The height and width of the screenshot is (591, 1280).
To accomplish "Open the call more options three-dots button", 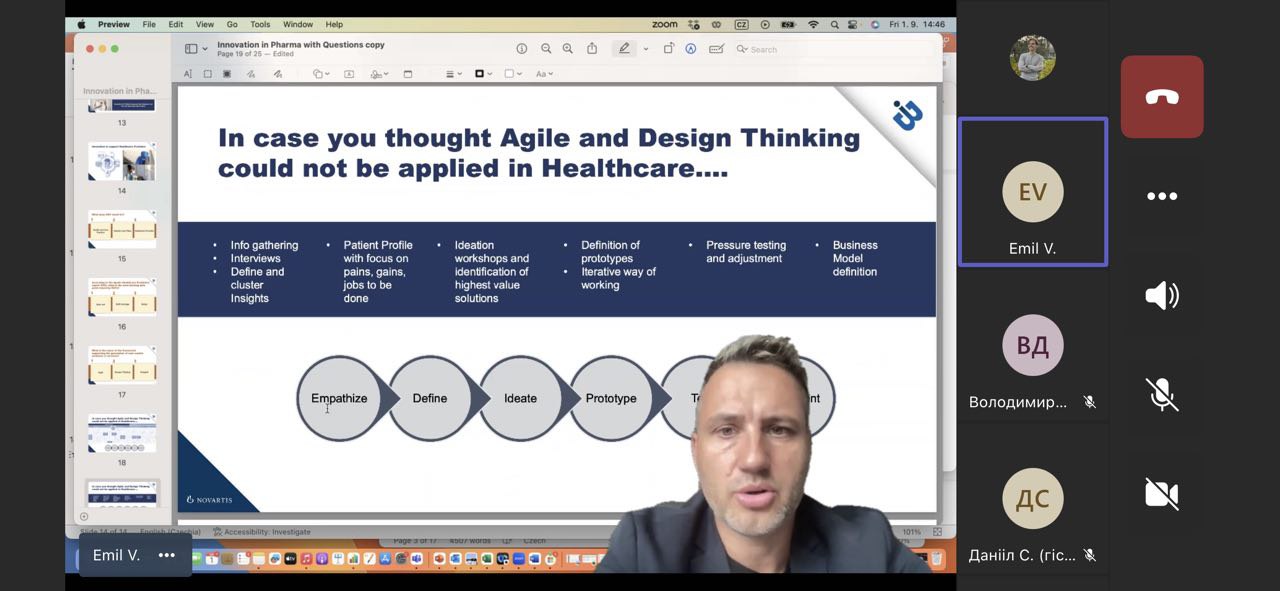I will click(x=1162, y=196).
